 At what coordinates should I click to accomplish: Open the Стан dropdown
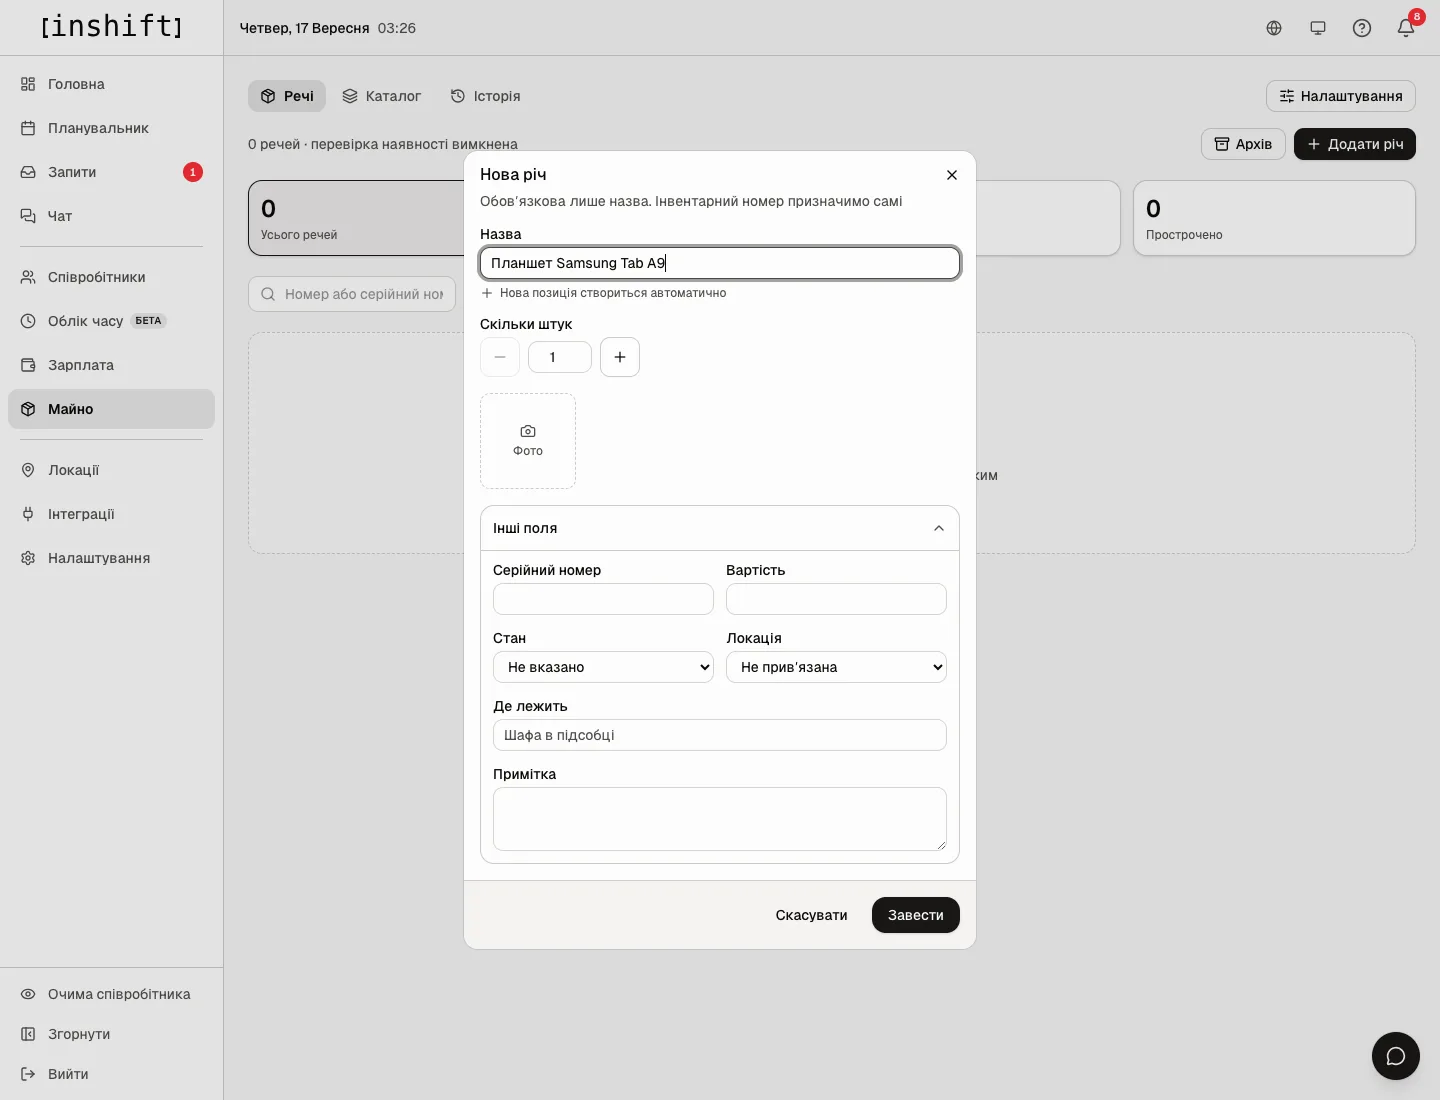point(603,667)
